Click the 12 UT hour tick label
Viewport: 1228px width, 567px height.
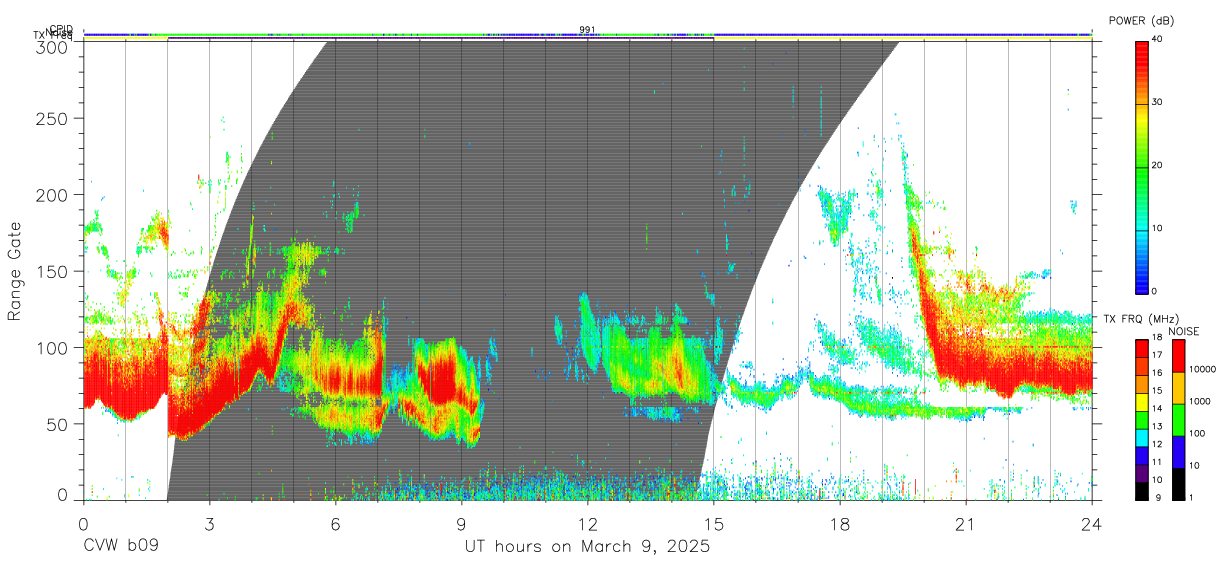click(x=587, y=524)
